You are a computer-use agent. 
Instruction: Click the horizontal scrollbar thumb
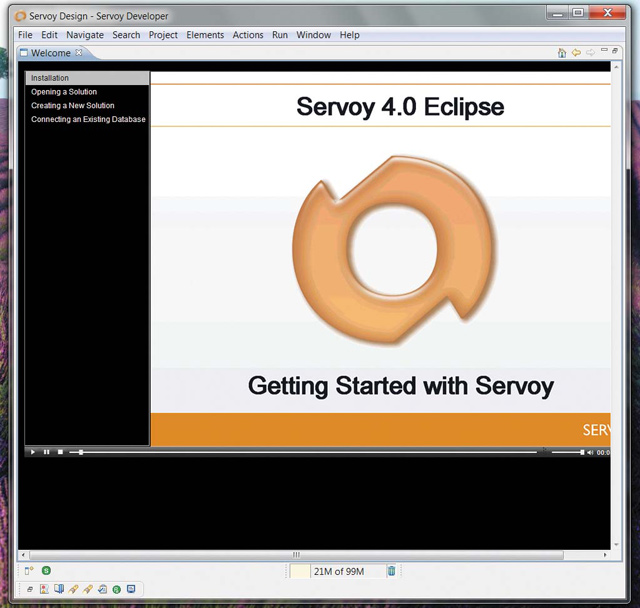click(x=296, y=555)
